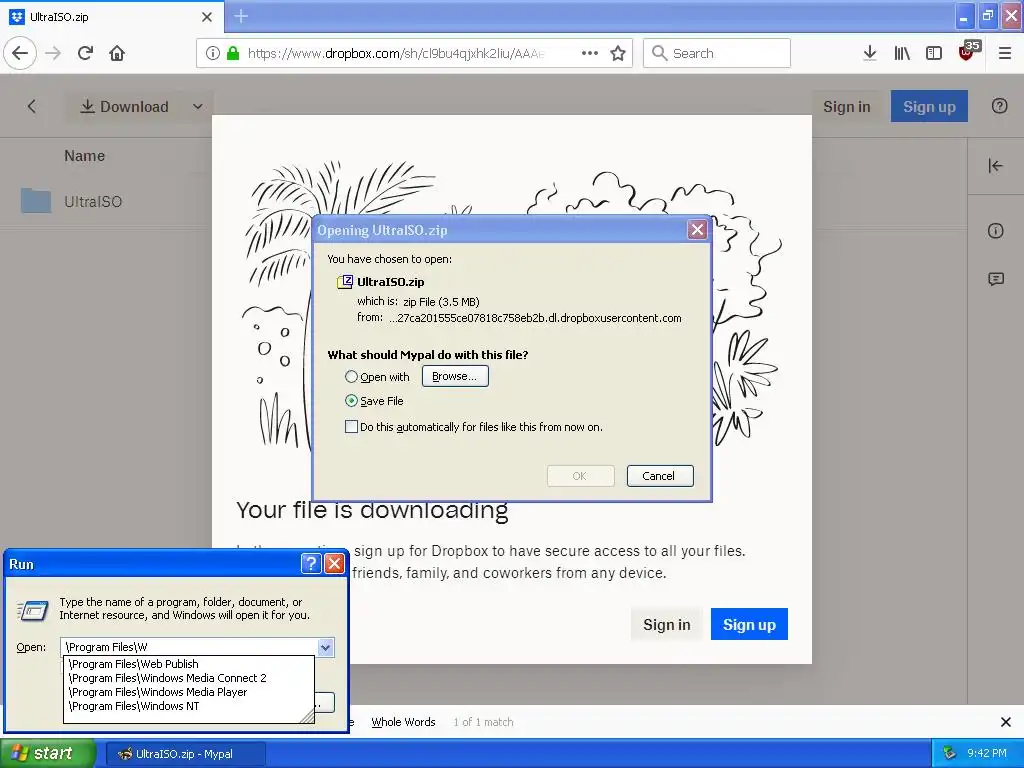The height and width of the screenshot is (768, 1024).
Task: Reload the page with the refresh icon
Action: (x=86, y=53)
